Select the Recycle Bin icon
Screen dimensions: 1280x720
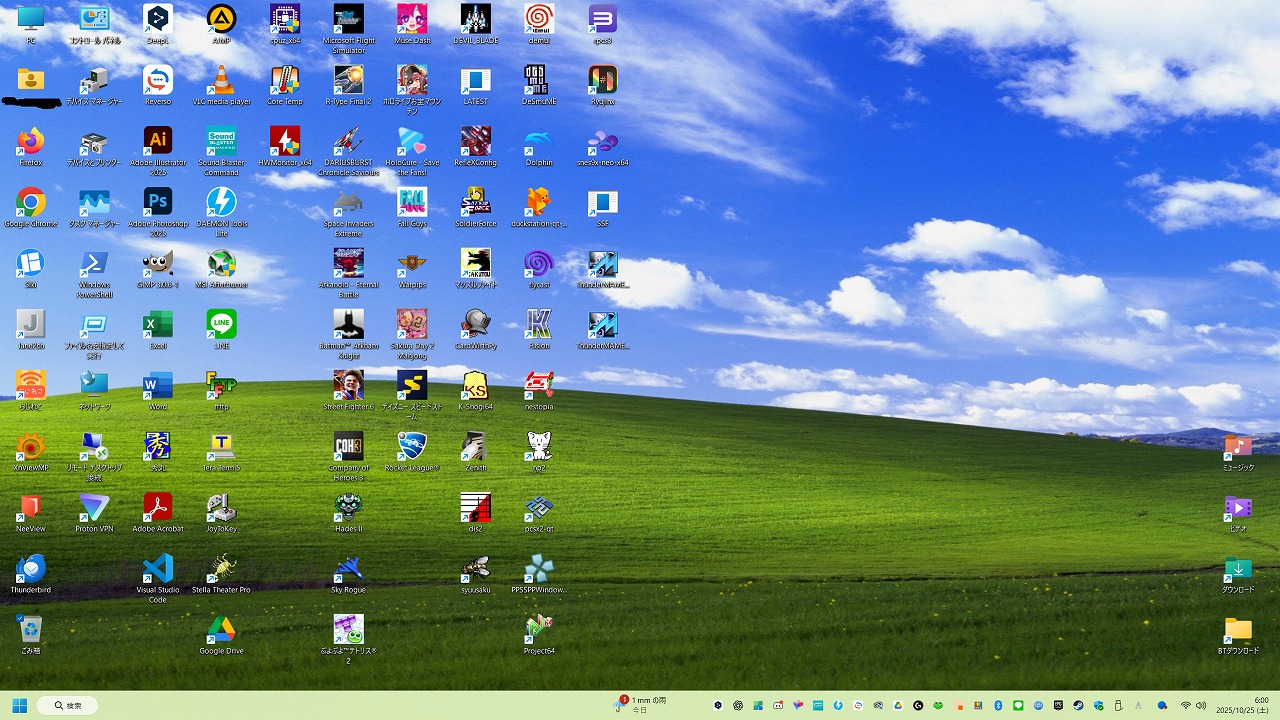pyautogui.click(x=30, y=630)
